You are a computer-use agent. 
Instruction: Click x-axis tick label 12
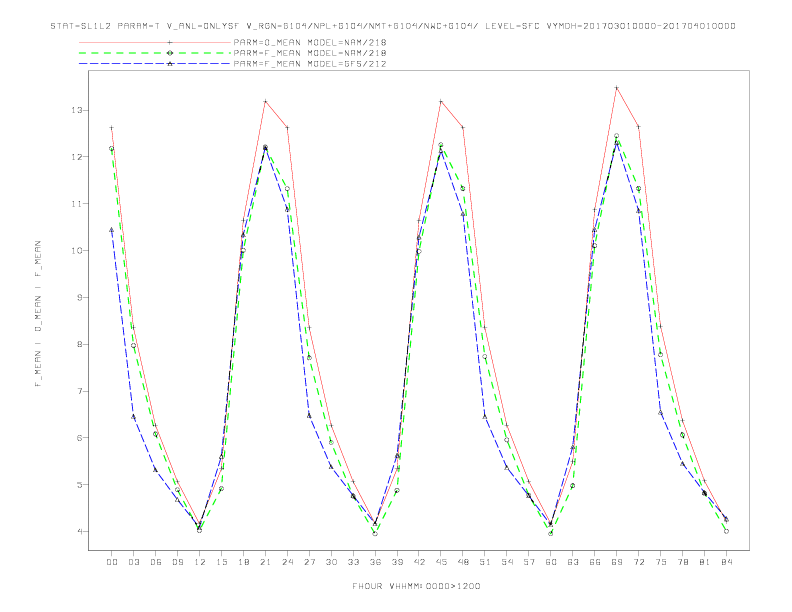click(x=200, y=562)
